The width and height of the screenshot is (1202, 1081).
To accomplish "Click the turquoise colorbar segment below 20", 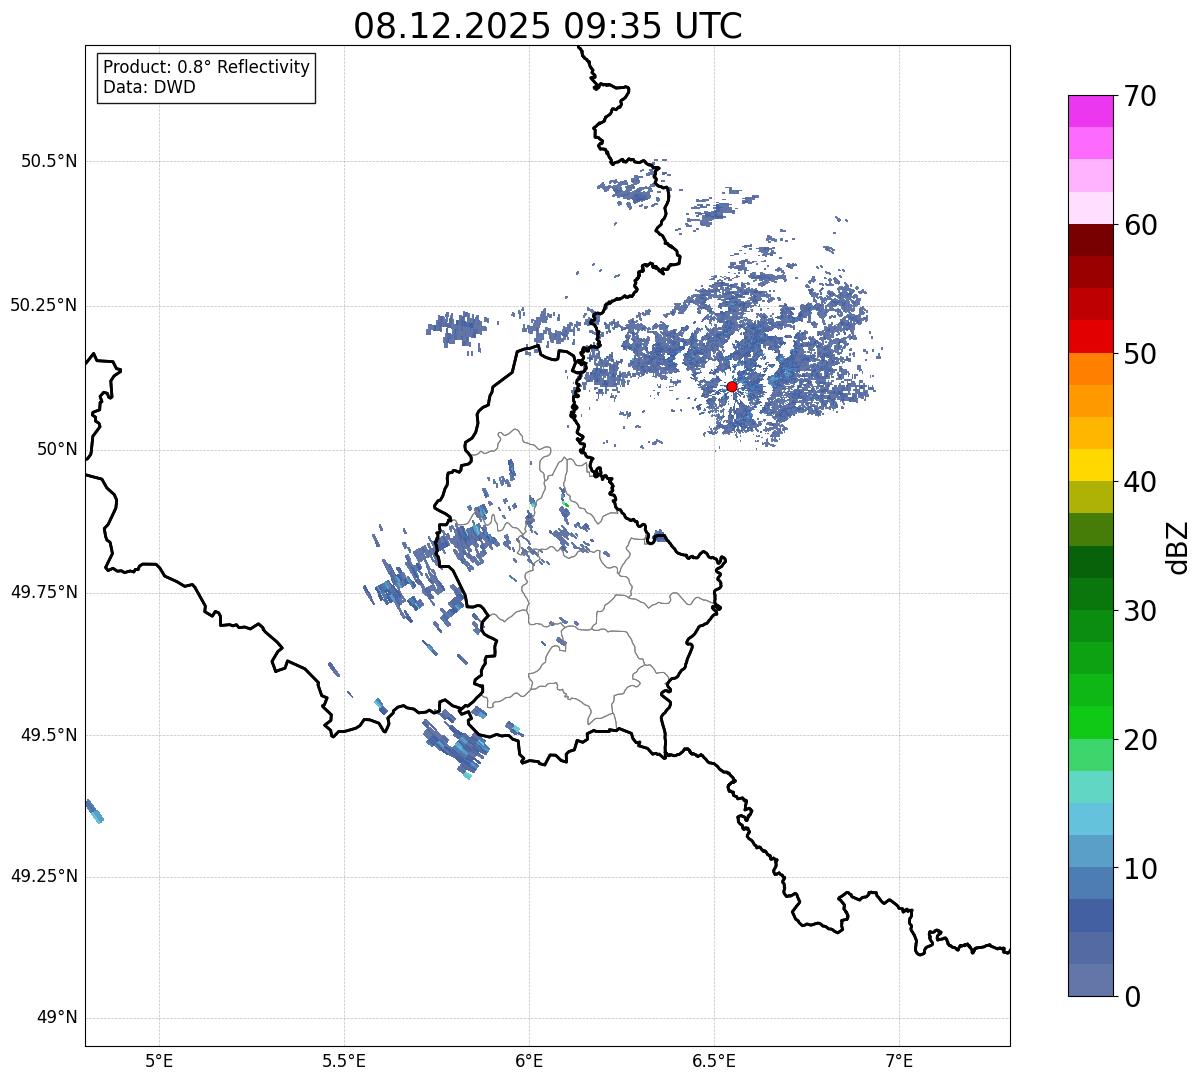I will click(1090, 787).
